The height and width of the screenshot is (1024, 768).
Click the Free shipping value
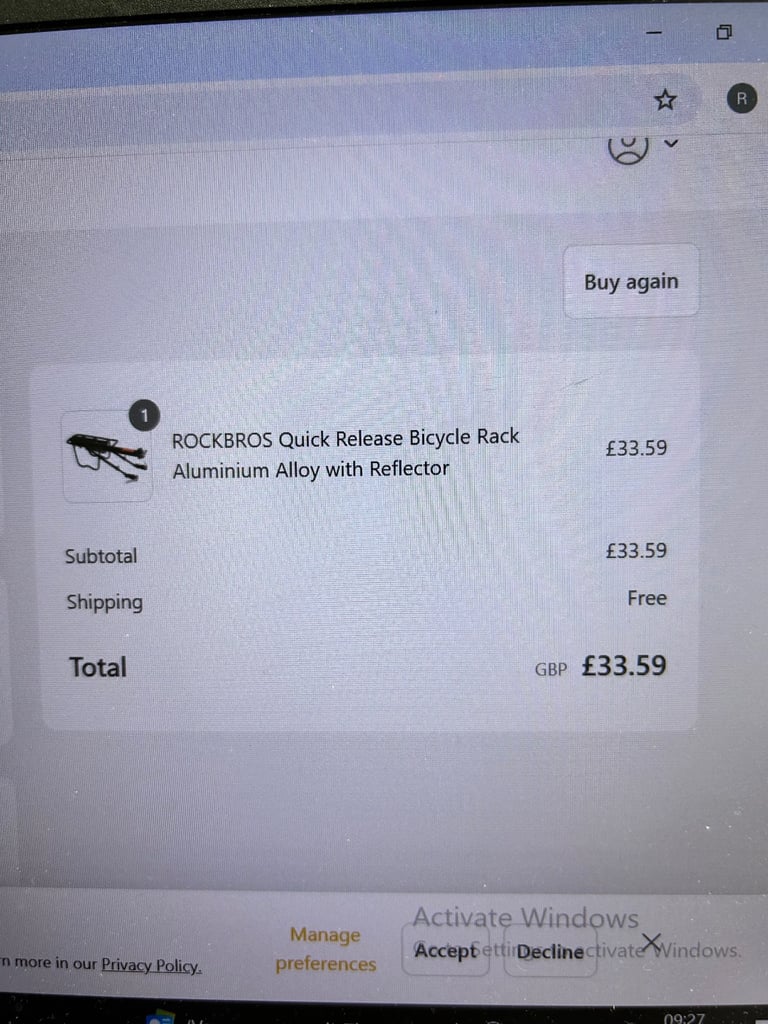(647, 598)
